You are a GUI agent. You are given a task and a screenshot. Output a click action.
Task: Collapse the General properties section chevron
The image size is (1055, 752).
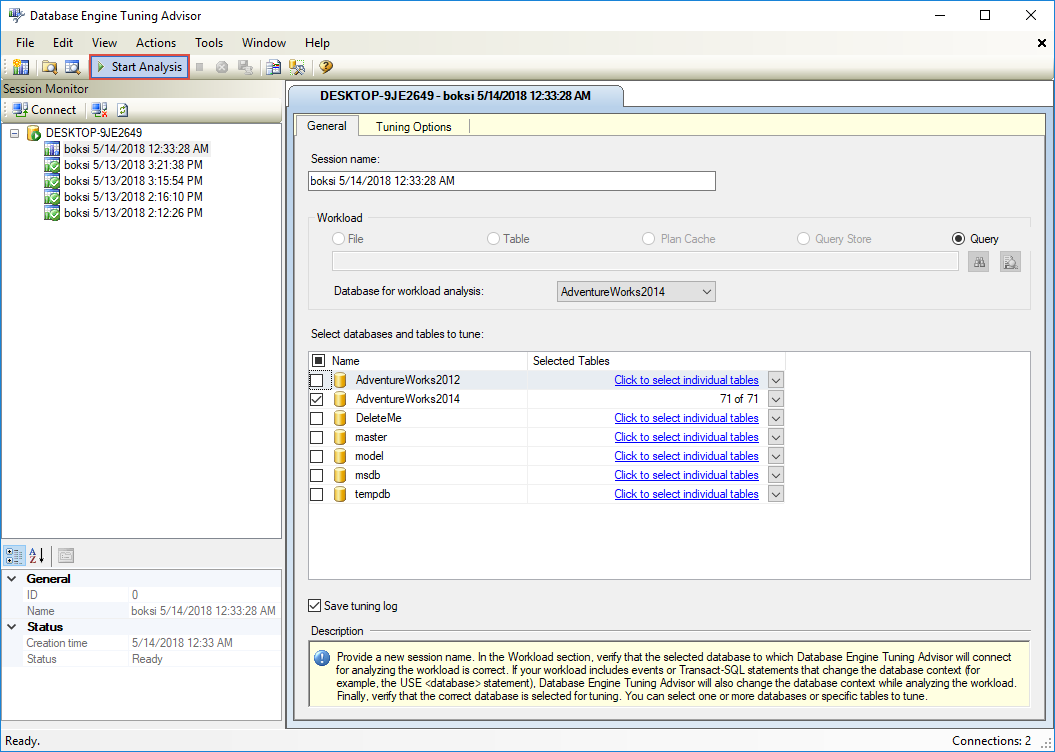click(11, 578)
